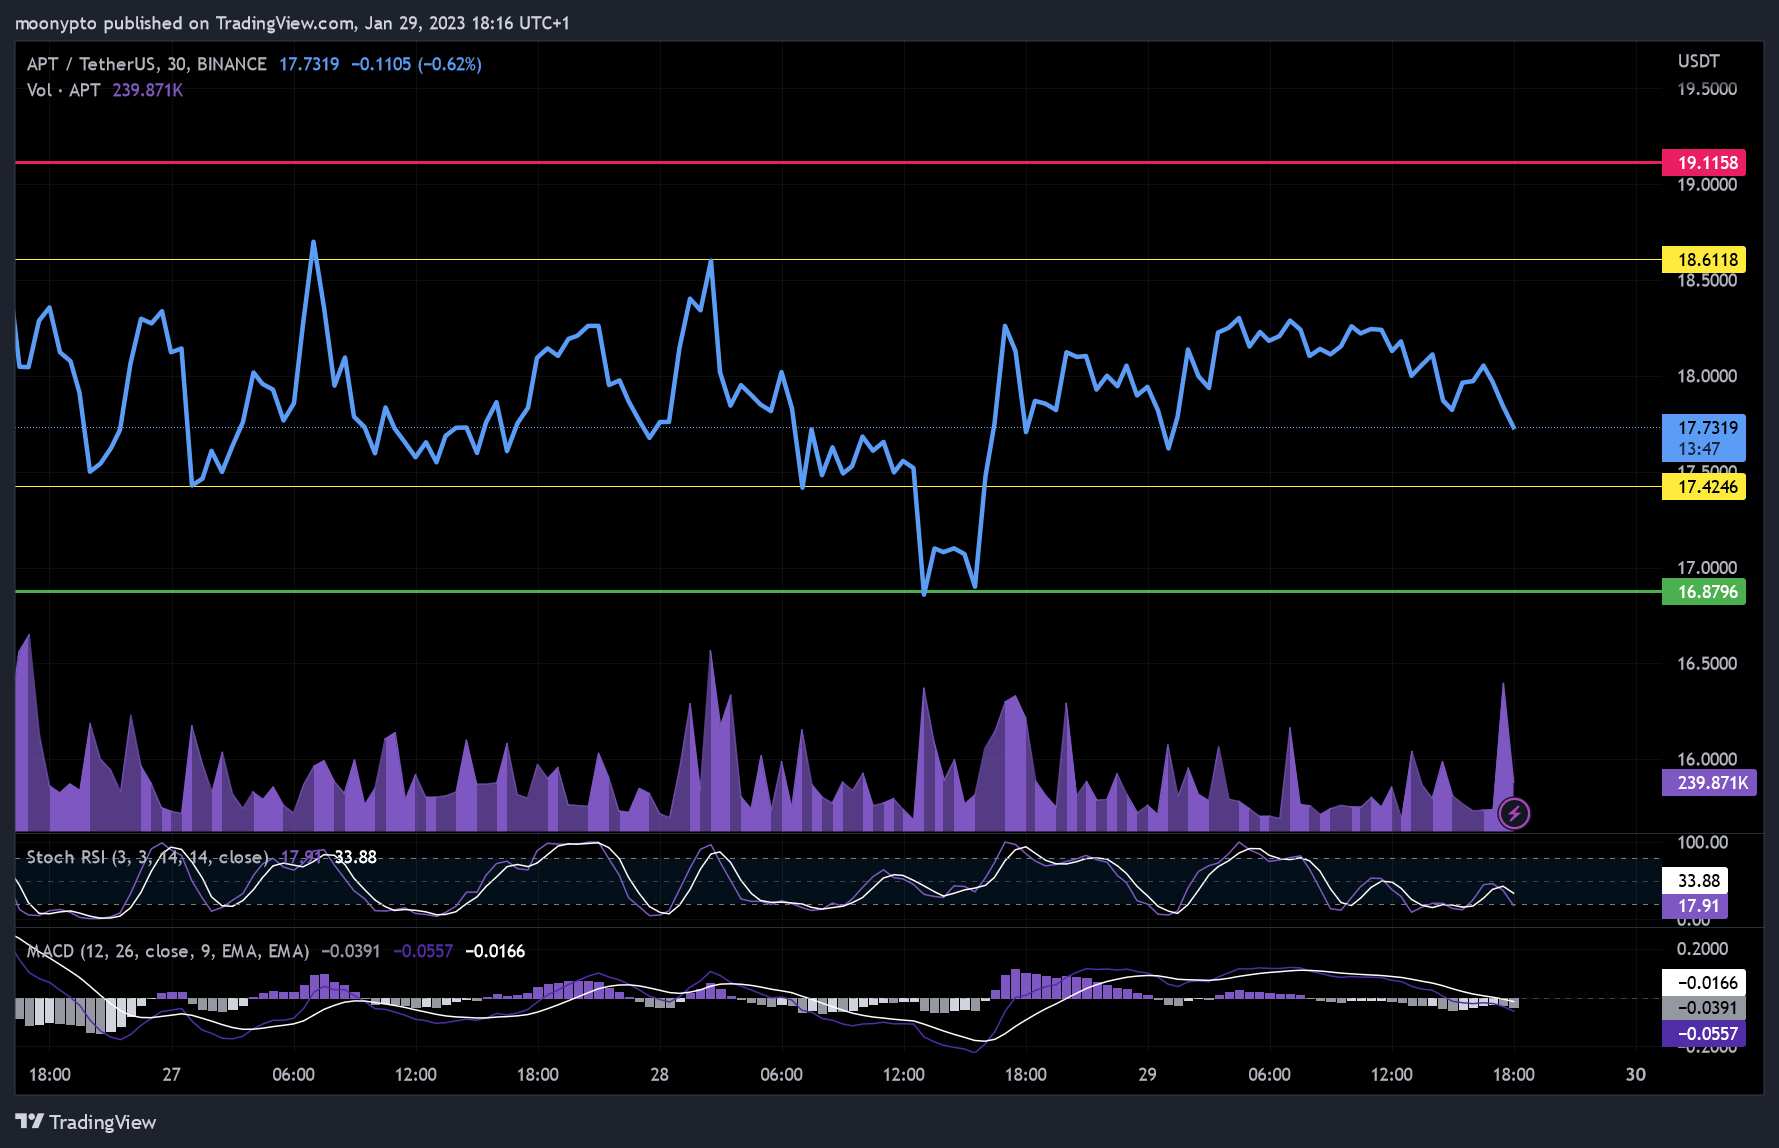
Task: Click the time axis label 29
Action: click(1147, 1075)
